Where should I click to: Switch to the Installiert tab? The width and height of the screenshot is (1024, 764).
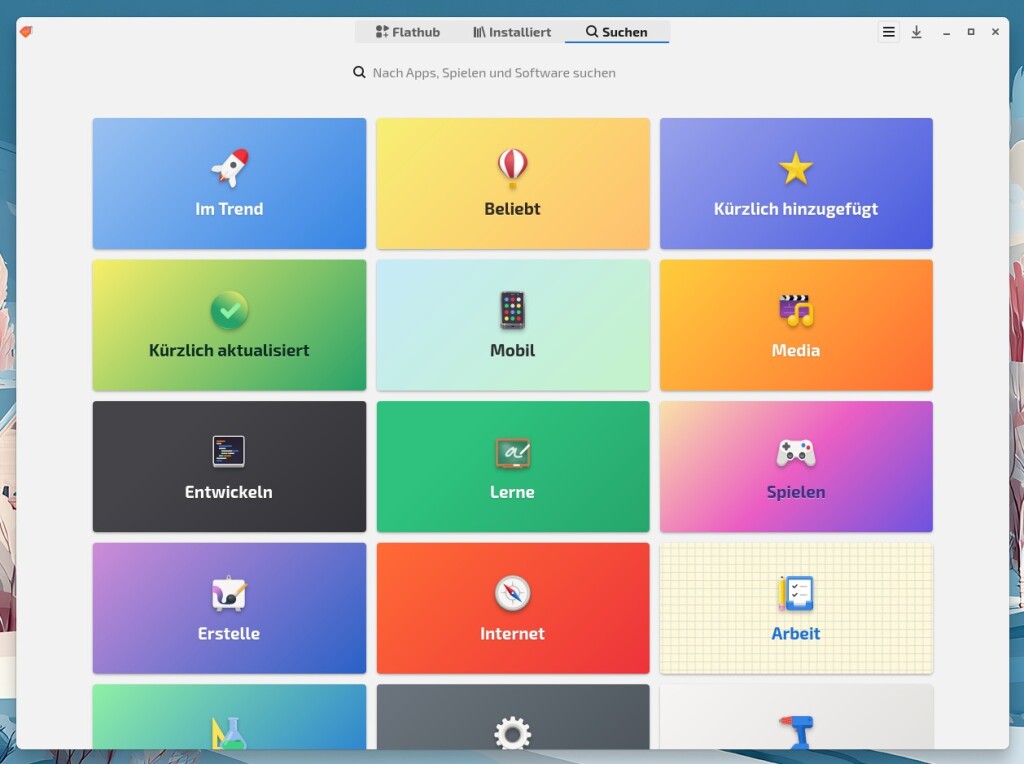pos(512,32)
